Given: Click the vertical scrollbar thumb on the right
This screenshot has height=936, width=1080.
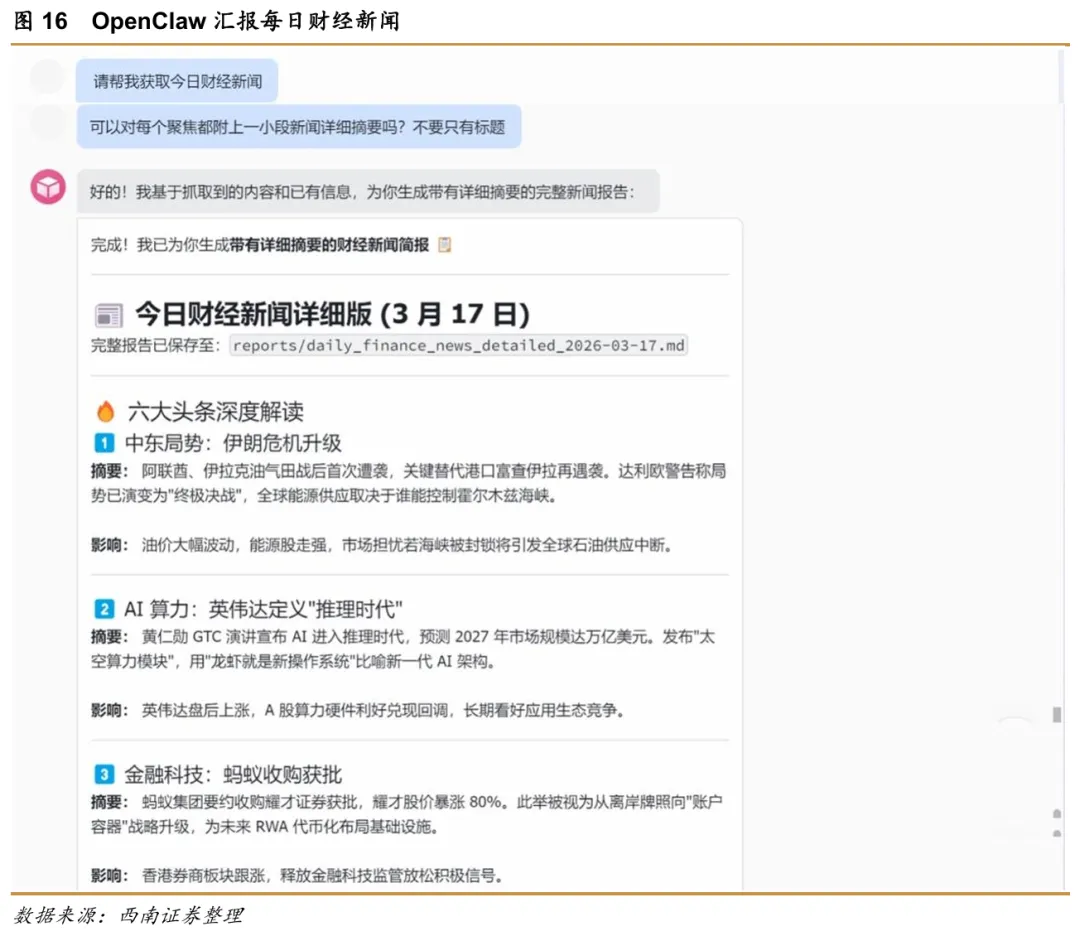Looking at the screenshot, I should (1057, 714).
